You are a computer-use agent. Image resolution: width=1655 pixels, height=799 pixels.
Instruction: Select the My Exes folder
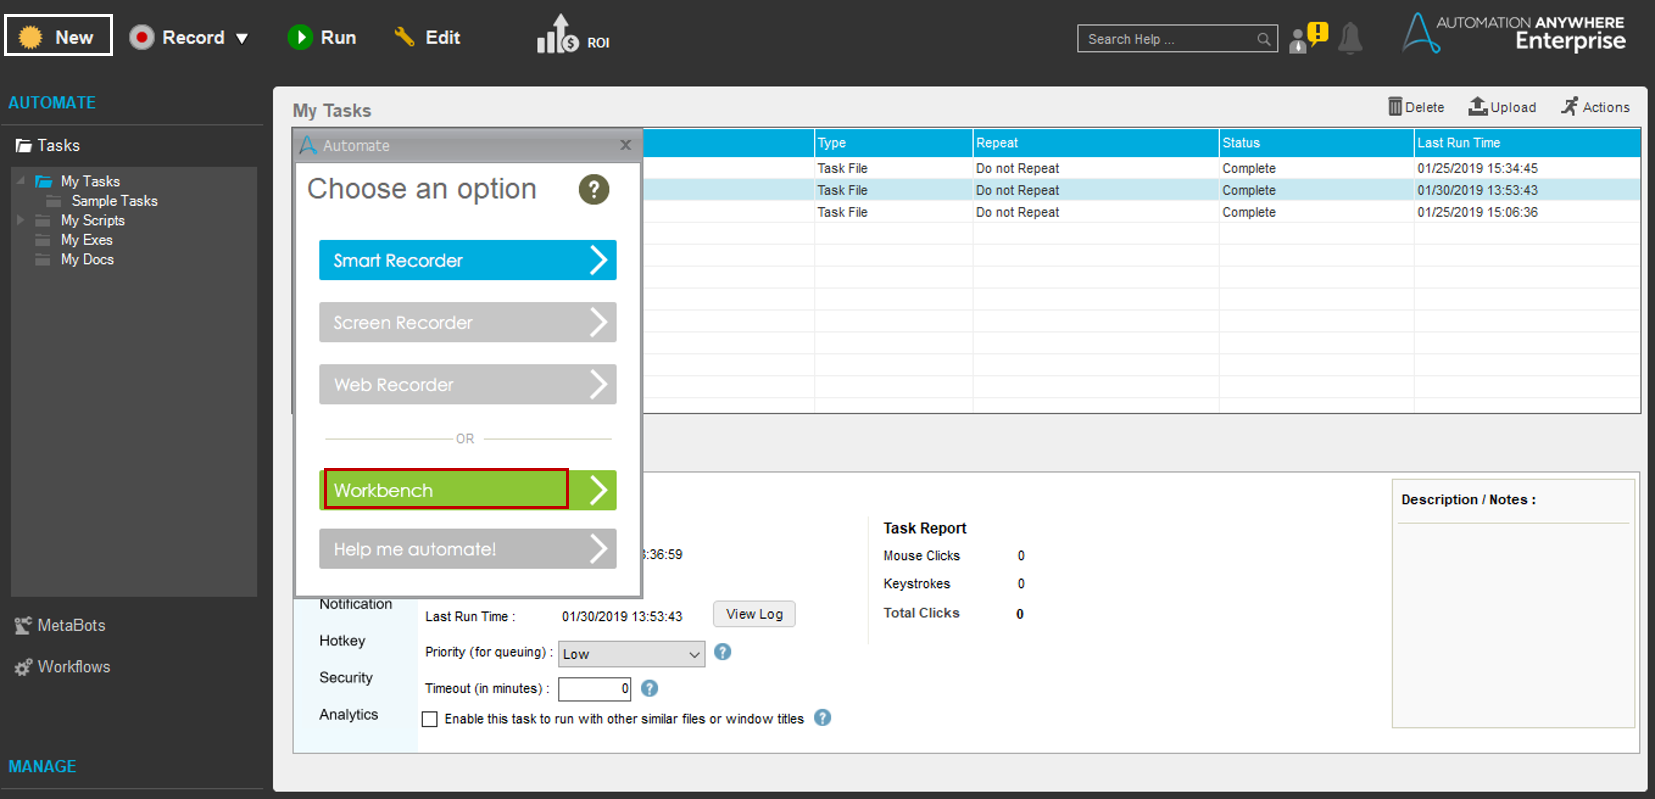[86, 240]
